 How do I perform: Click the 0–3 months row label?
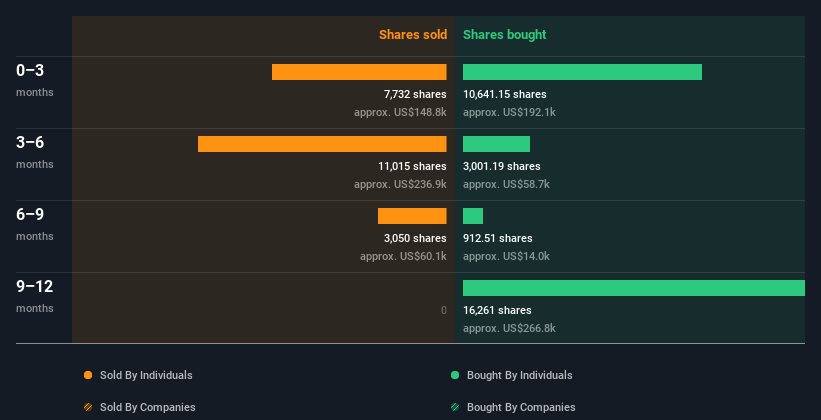point(34,80)
